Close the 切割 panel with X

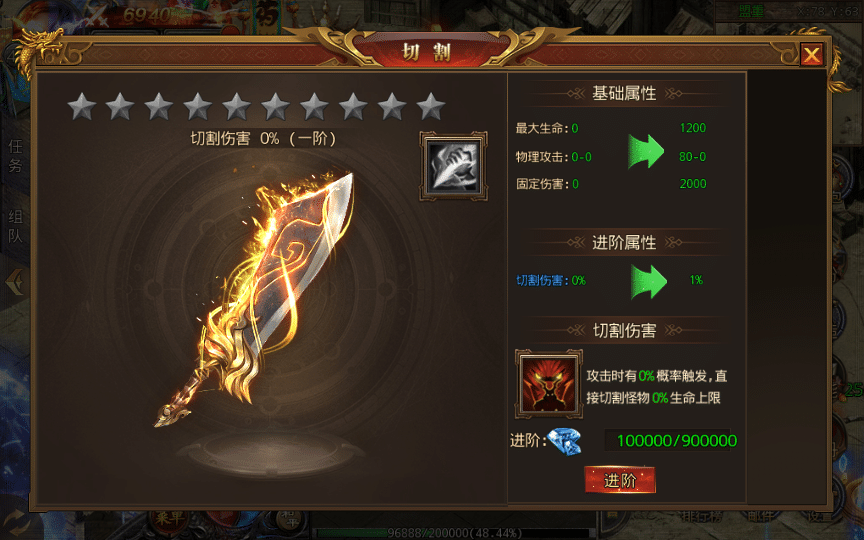812,55
